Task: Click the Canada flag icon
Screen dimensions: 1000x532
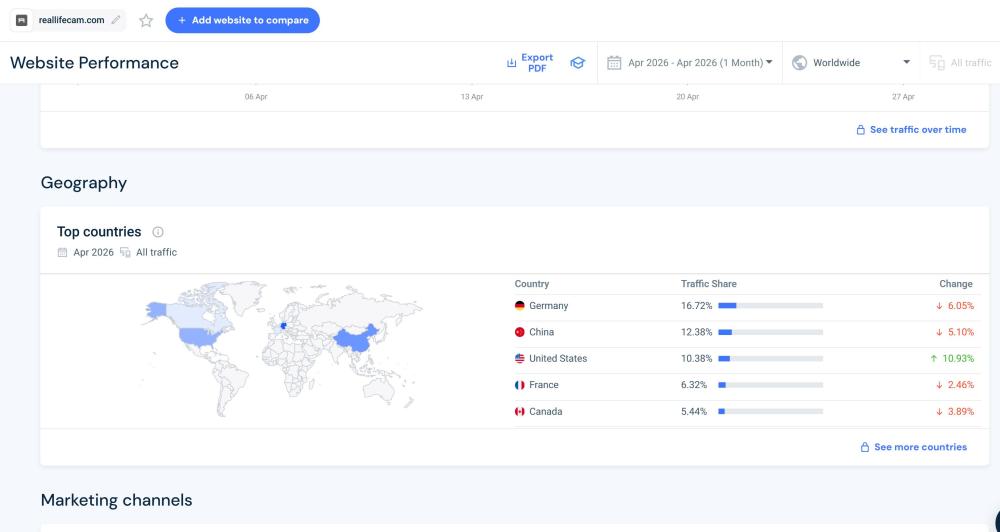Action: (x=520, y=411)
